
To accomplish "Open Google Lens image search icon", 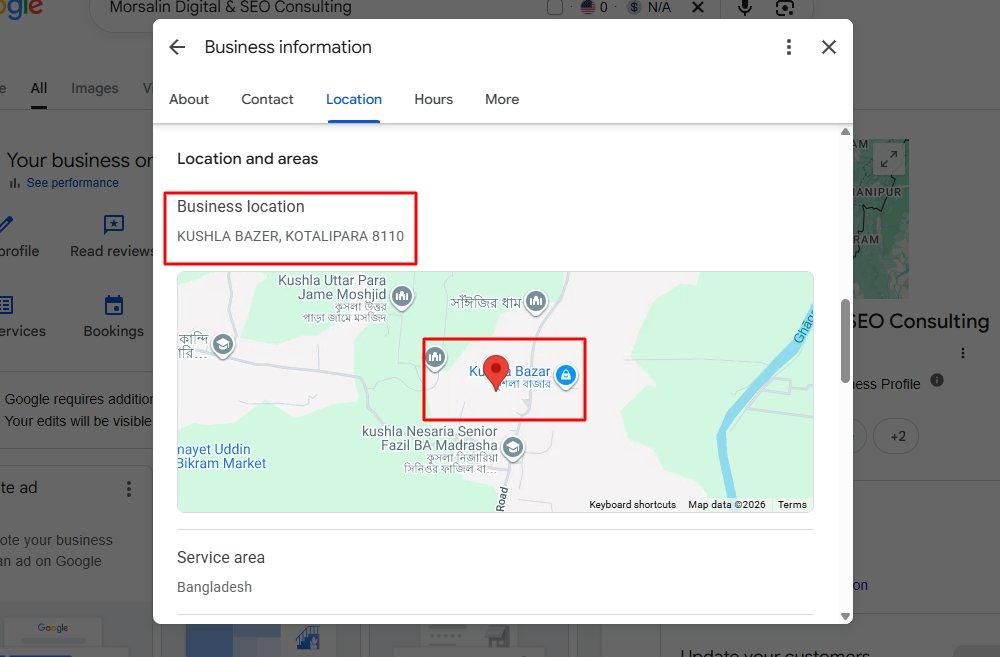I will [784, 8].
